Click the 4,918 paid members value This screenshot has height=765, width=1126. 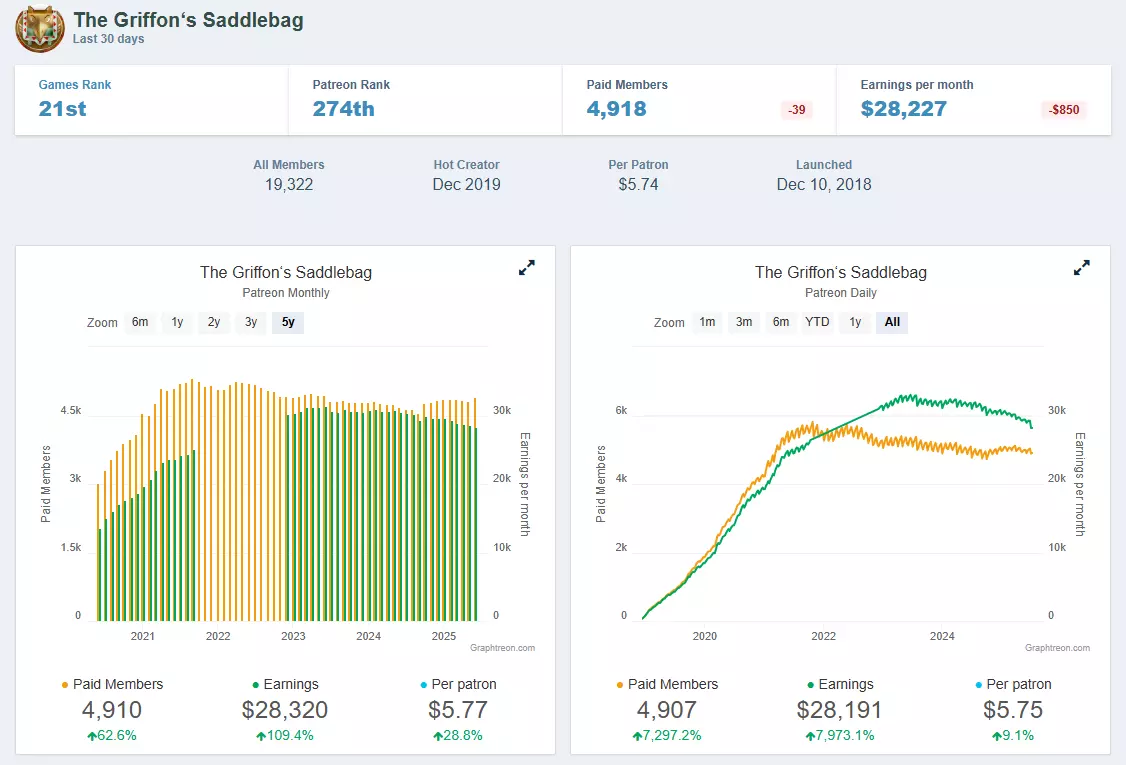[x=617, y=108]
